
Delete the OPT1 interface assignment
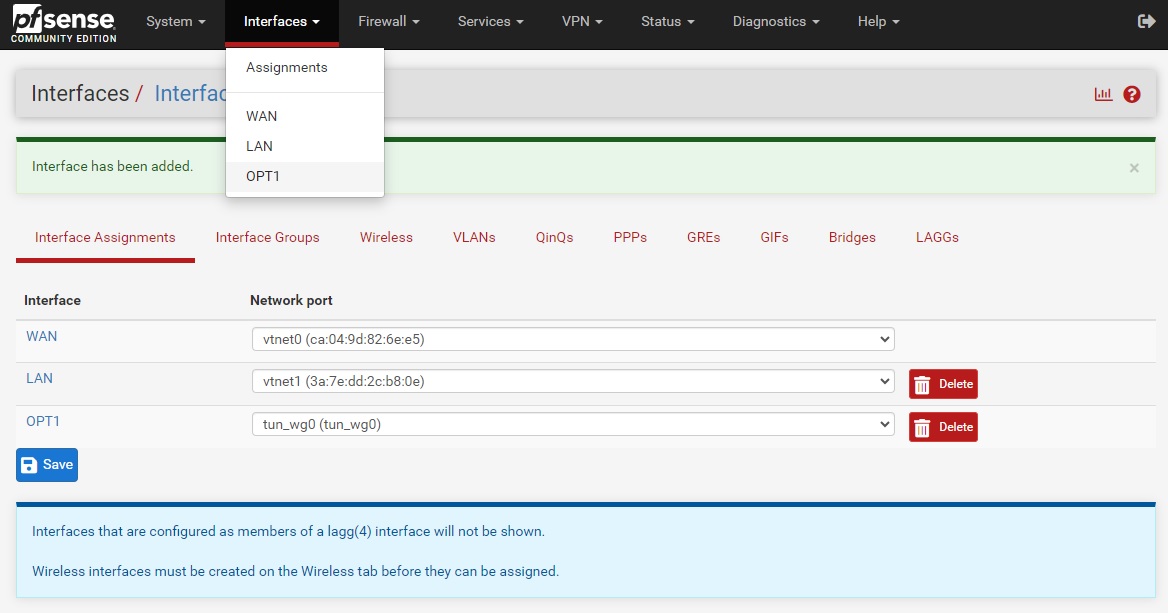(x=942, y=427)
